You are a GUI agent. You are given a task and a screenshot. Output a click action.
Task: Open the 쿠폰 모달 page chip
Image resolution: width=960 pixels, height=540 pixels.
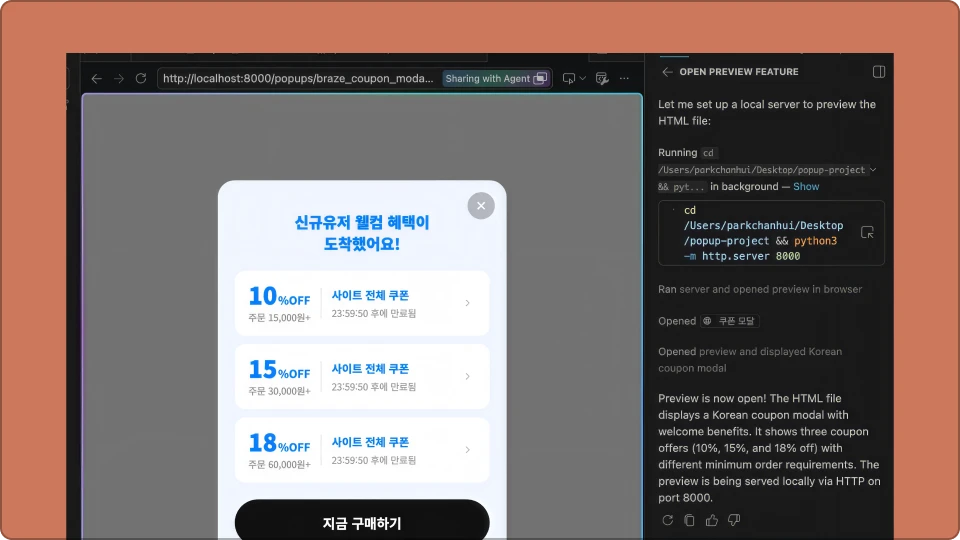tap(730, 321)
